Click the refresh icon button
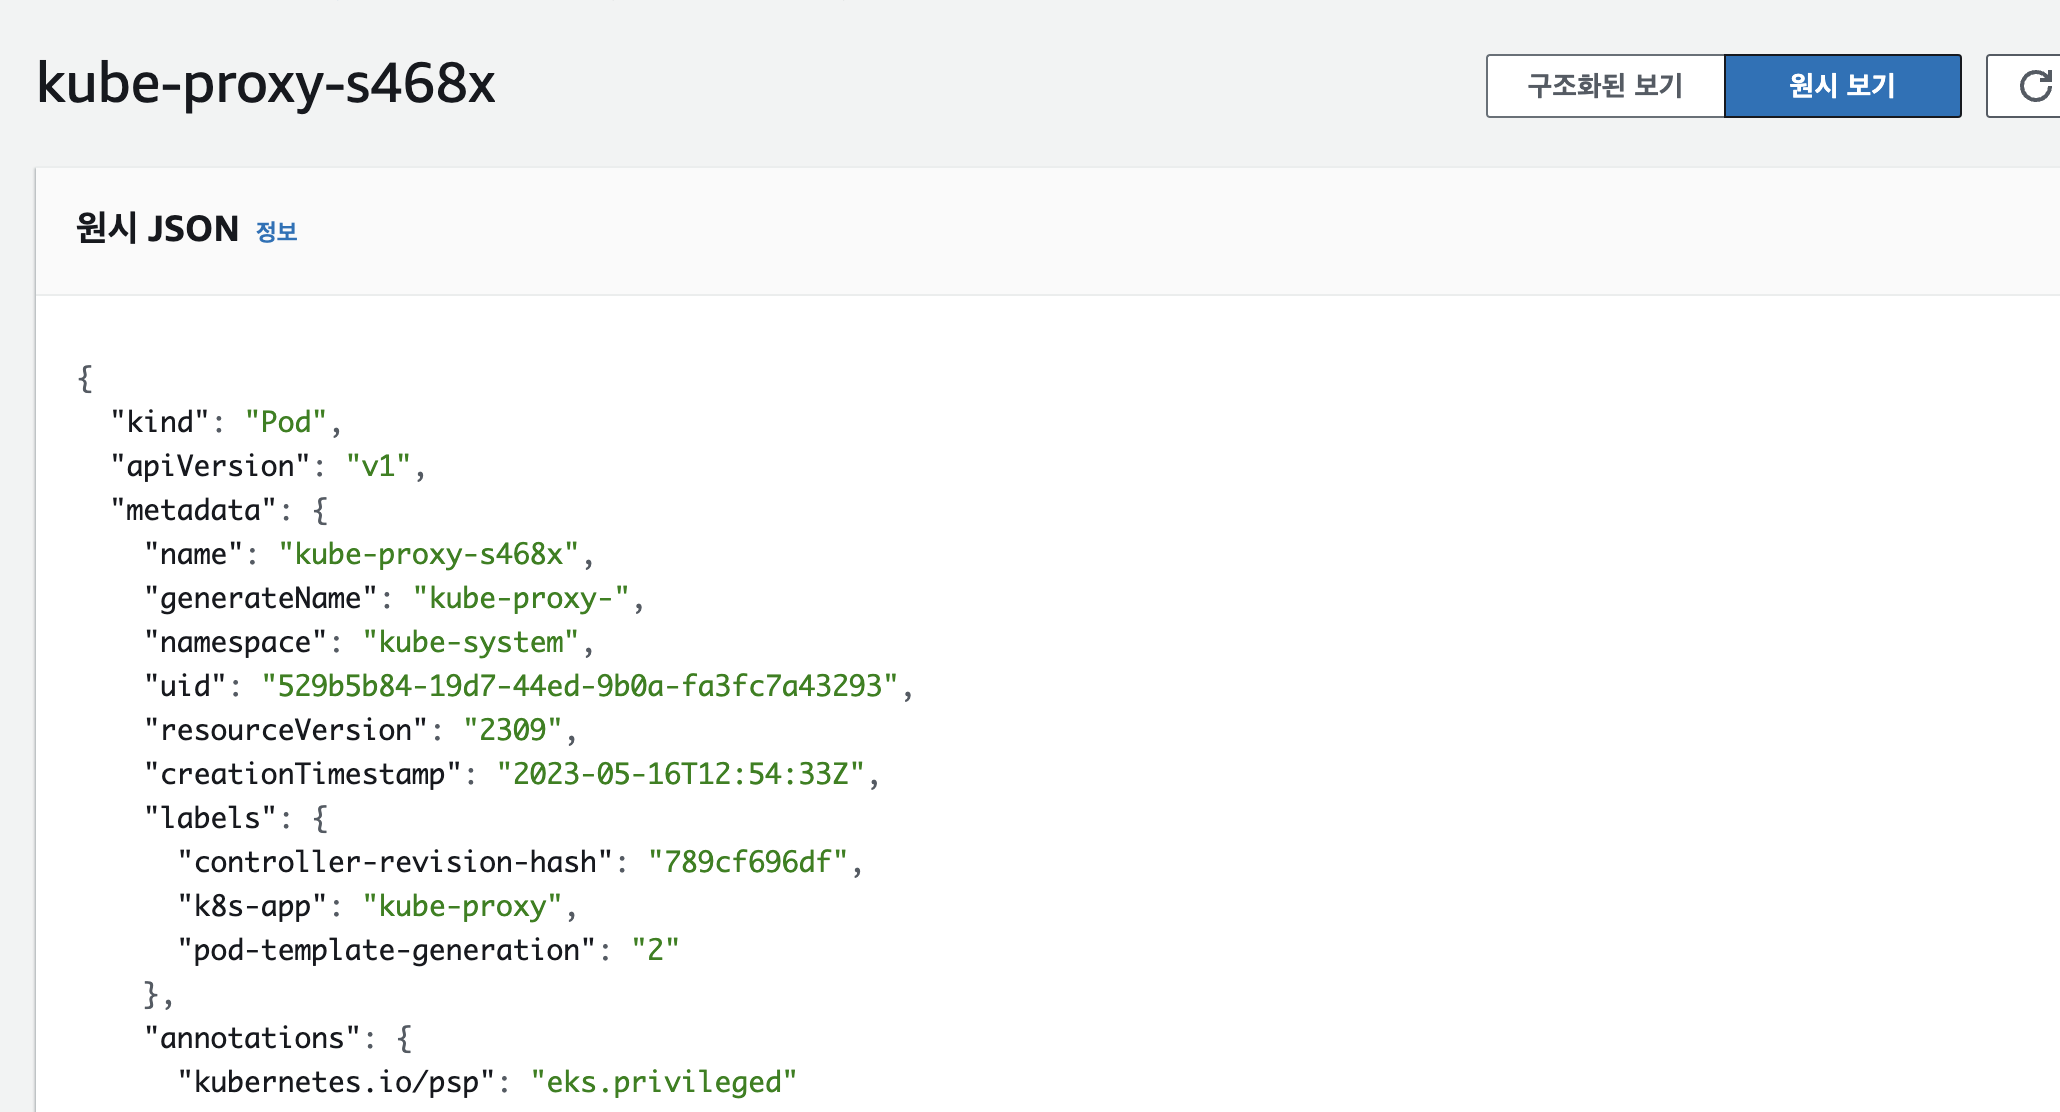The height and width of the screenshot is (1112, 2060). point(2034,86)
